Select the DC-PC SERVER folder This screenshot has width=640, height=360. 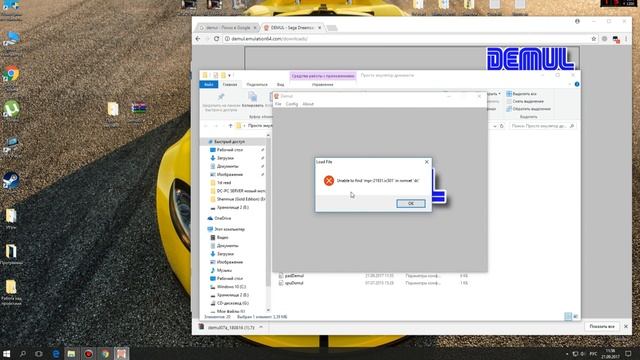(x=237, y=191)
